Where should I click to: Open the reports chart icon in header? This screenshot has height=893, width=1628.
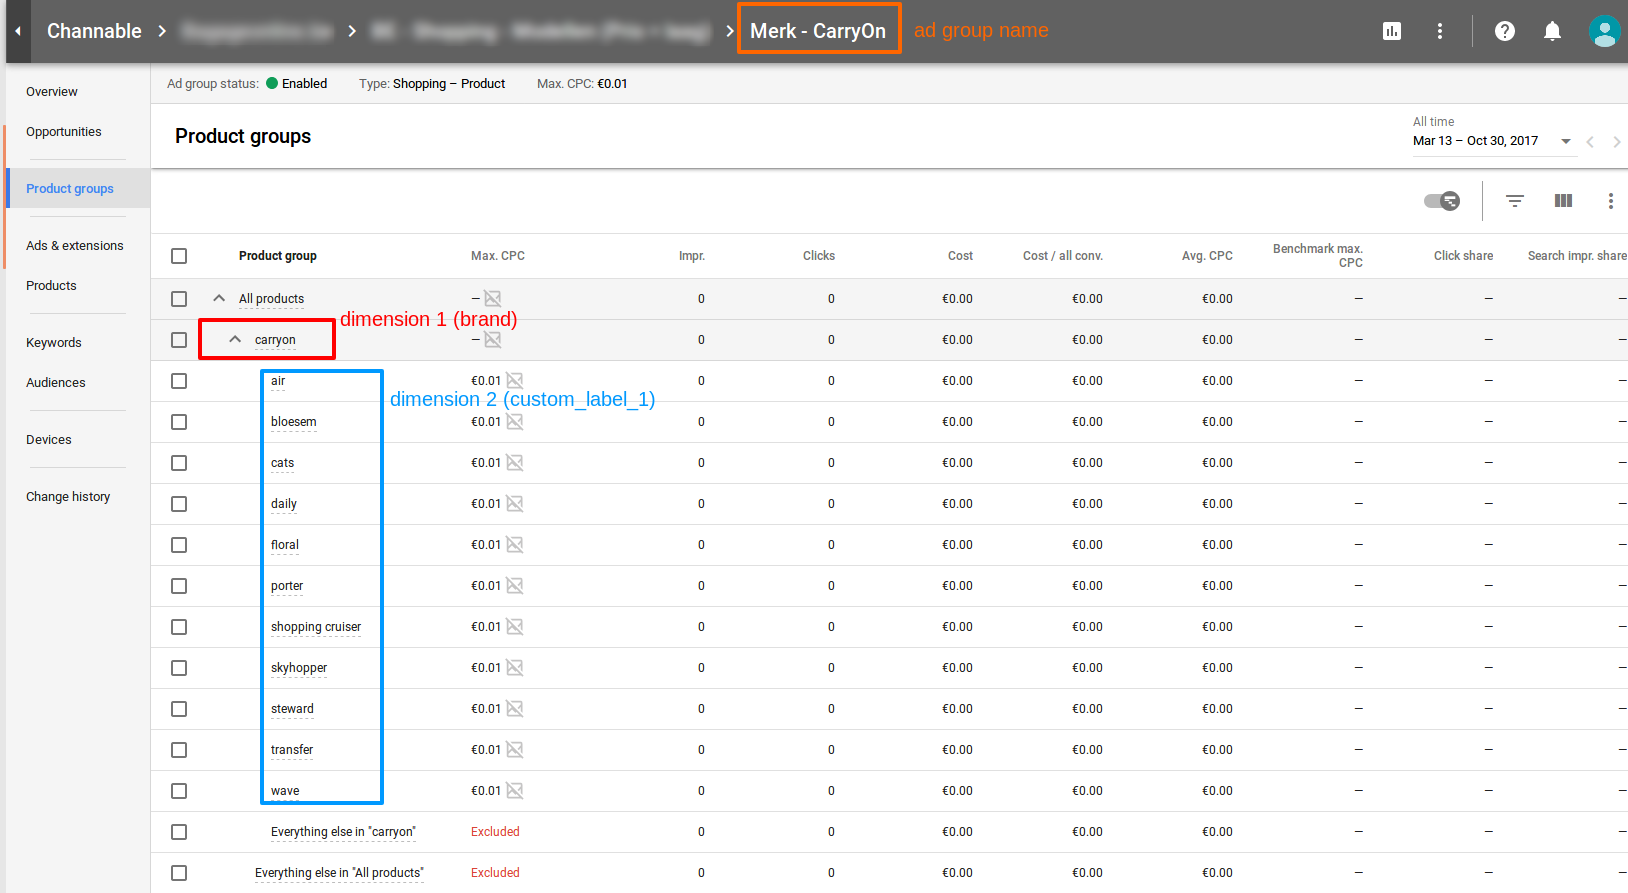1391,31
